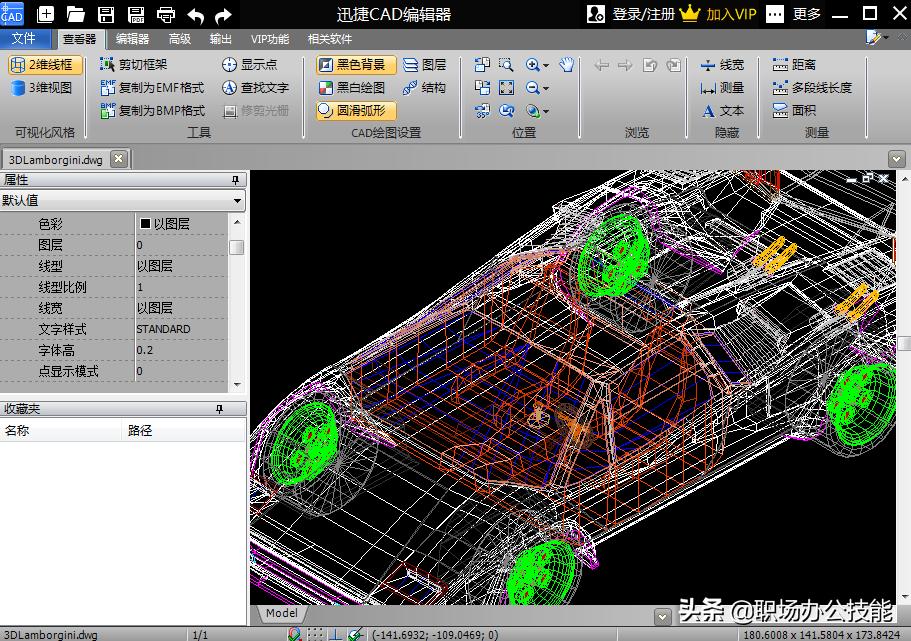The width and height of the screenshot is (911, 641).
Task: Open the zoom-in dropdown arrow
Action: point(546,65)
